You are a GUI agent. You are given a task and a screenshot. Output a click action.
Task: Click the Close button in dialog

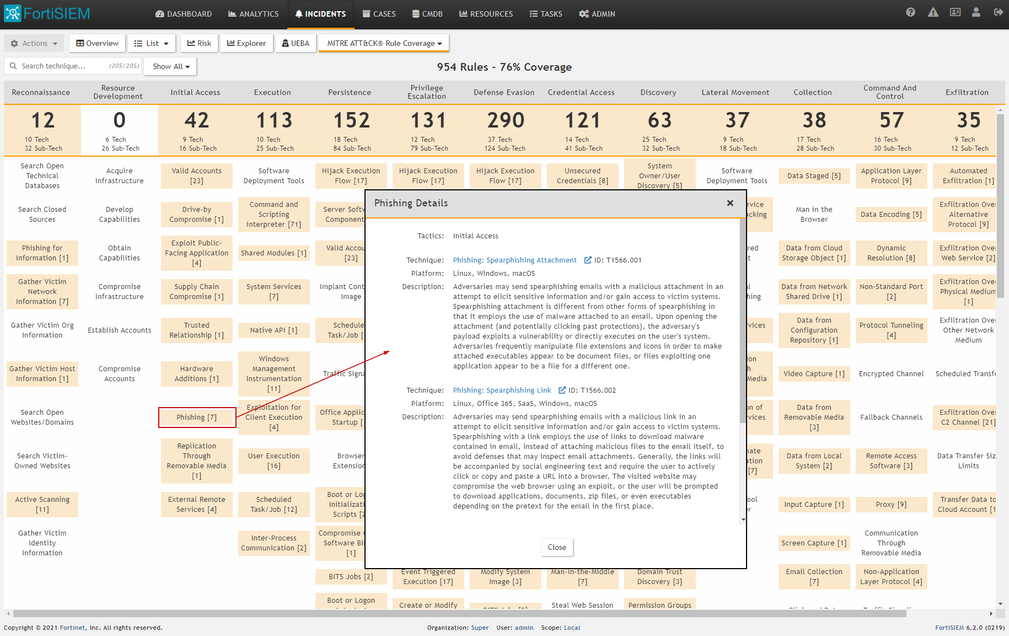click(557, 547)
